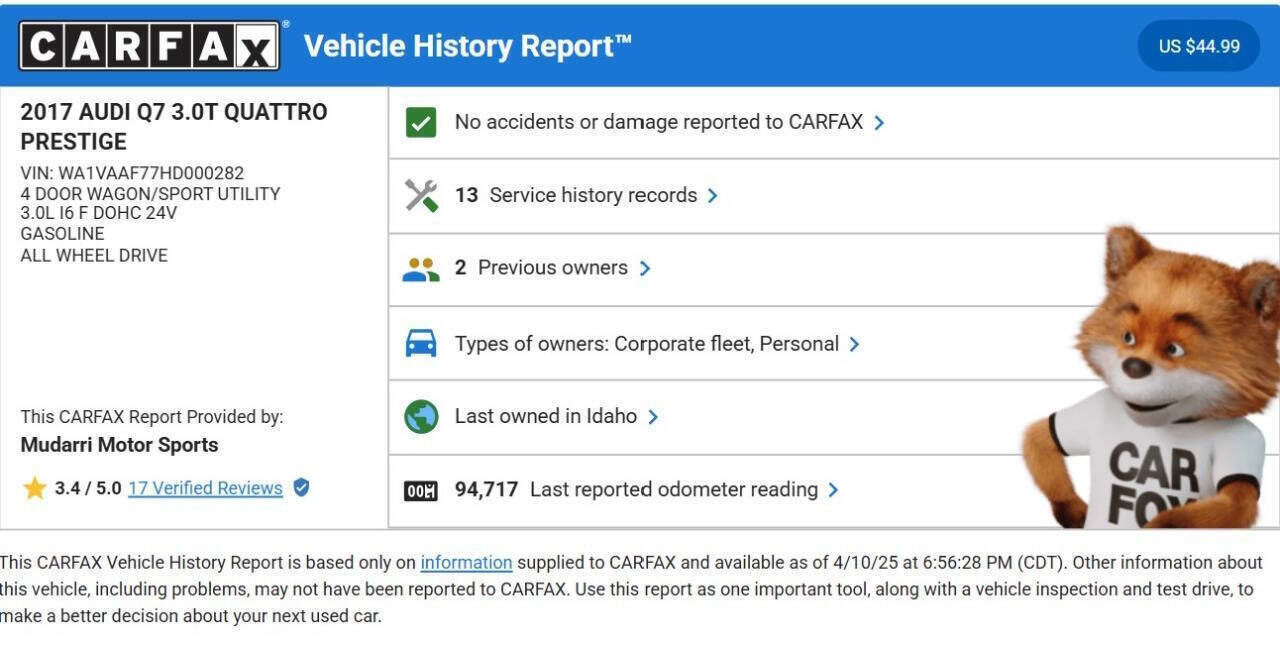Click the CARFAX logo
This screenshot has width=1280, height=659.
click(x=149, y=46)
